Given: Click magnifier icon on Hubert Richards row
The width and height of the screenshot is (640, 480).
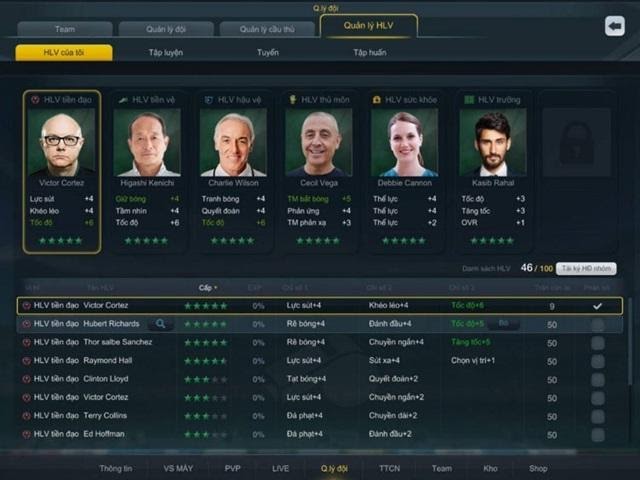Looking at the screenshot, I should 160,324.
